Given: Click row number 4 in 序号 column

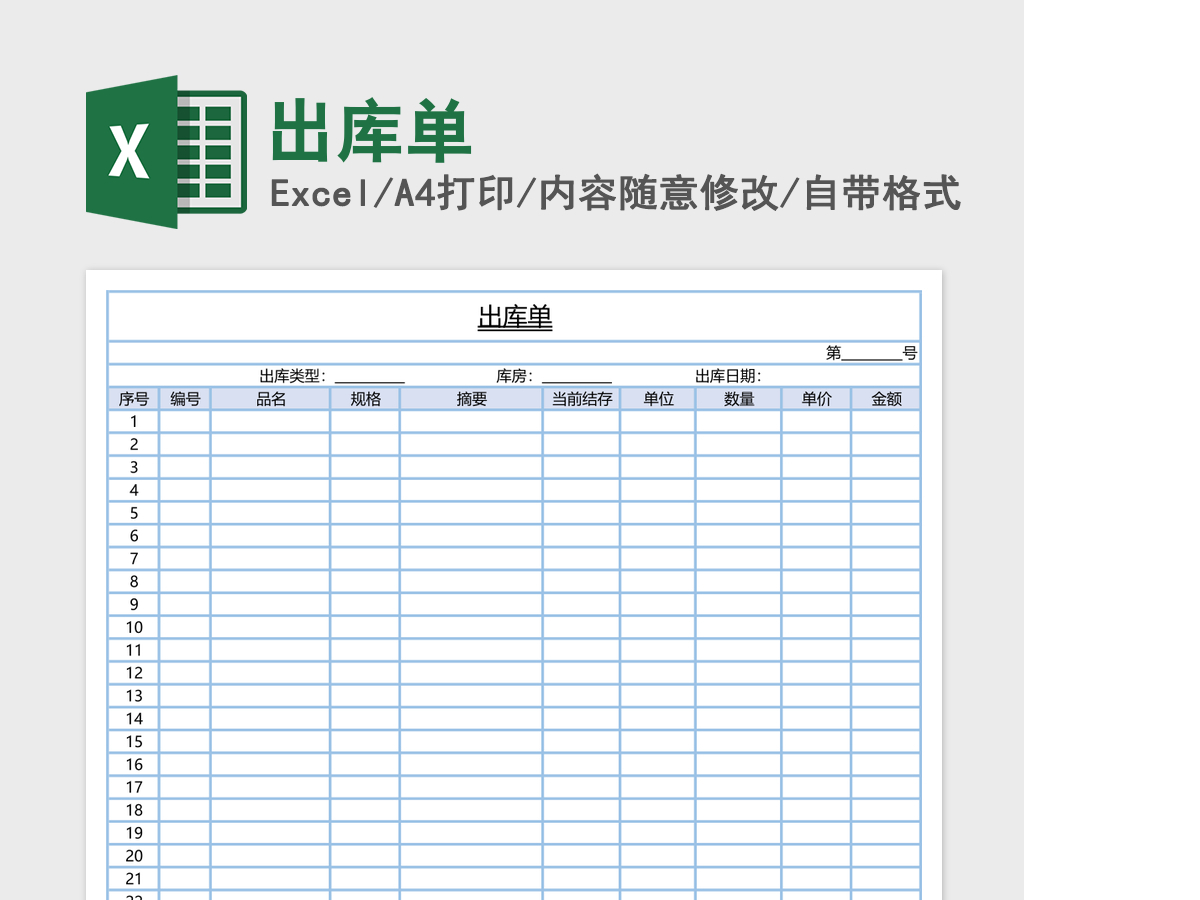Looking at the screenshot, I should [x=134, y=491].
